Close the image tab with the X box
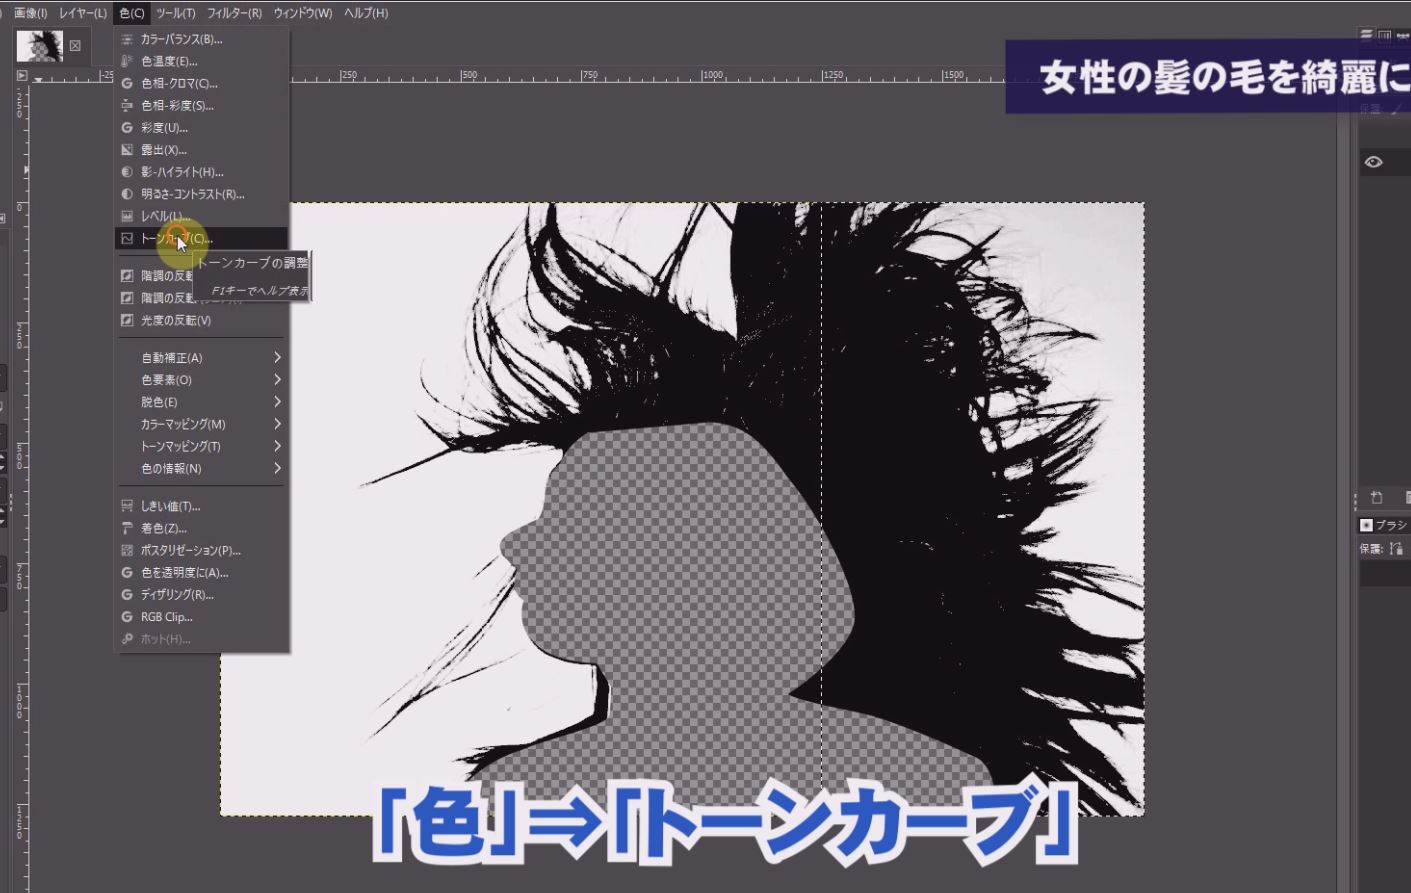 (x=75, y=46)
